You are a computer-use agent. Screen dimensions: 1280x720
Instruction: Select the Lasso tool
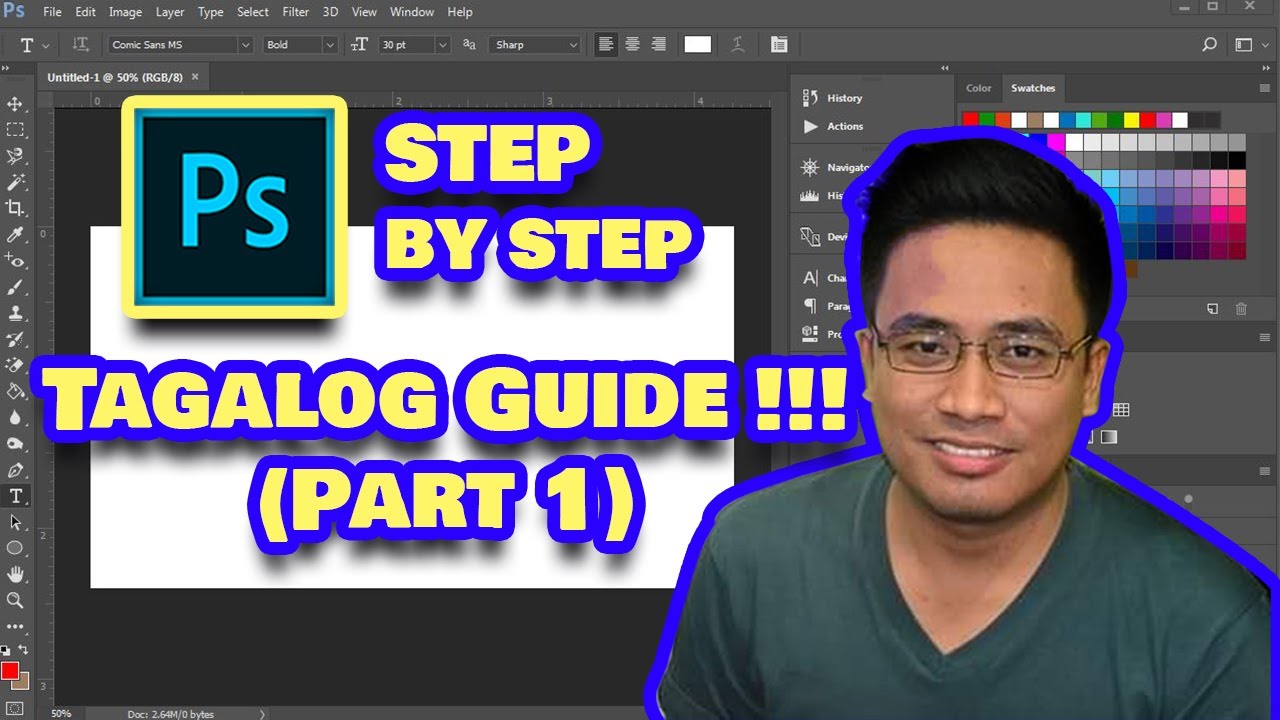point(15,156)
